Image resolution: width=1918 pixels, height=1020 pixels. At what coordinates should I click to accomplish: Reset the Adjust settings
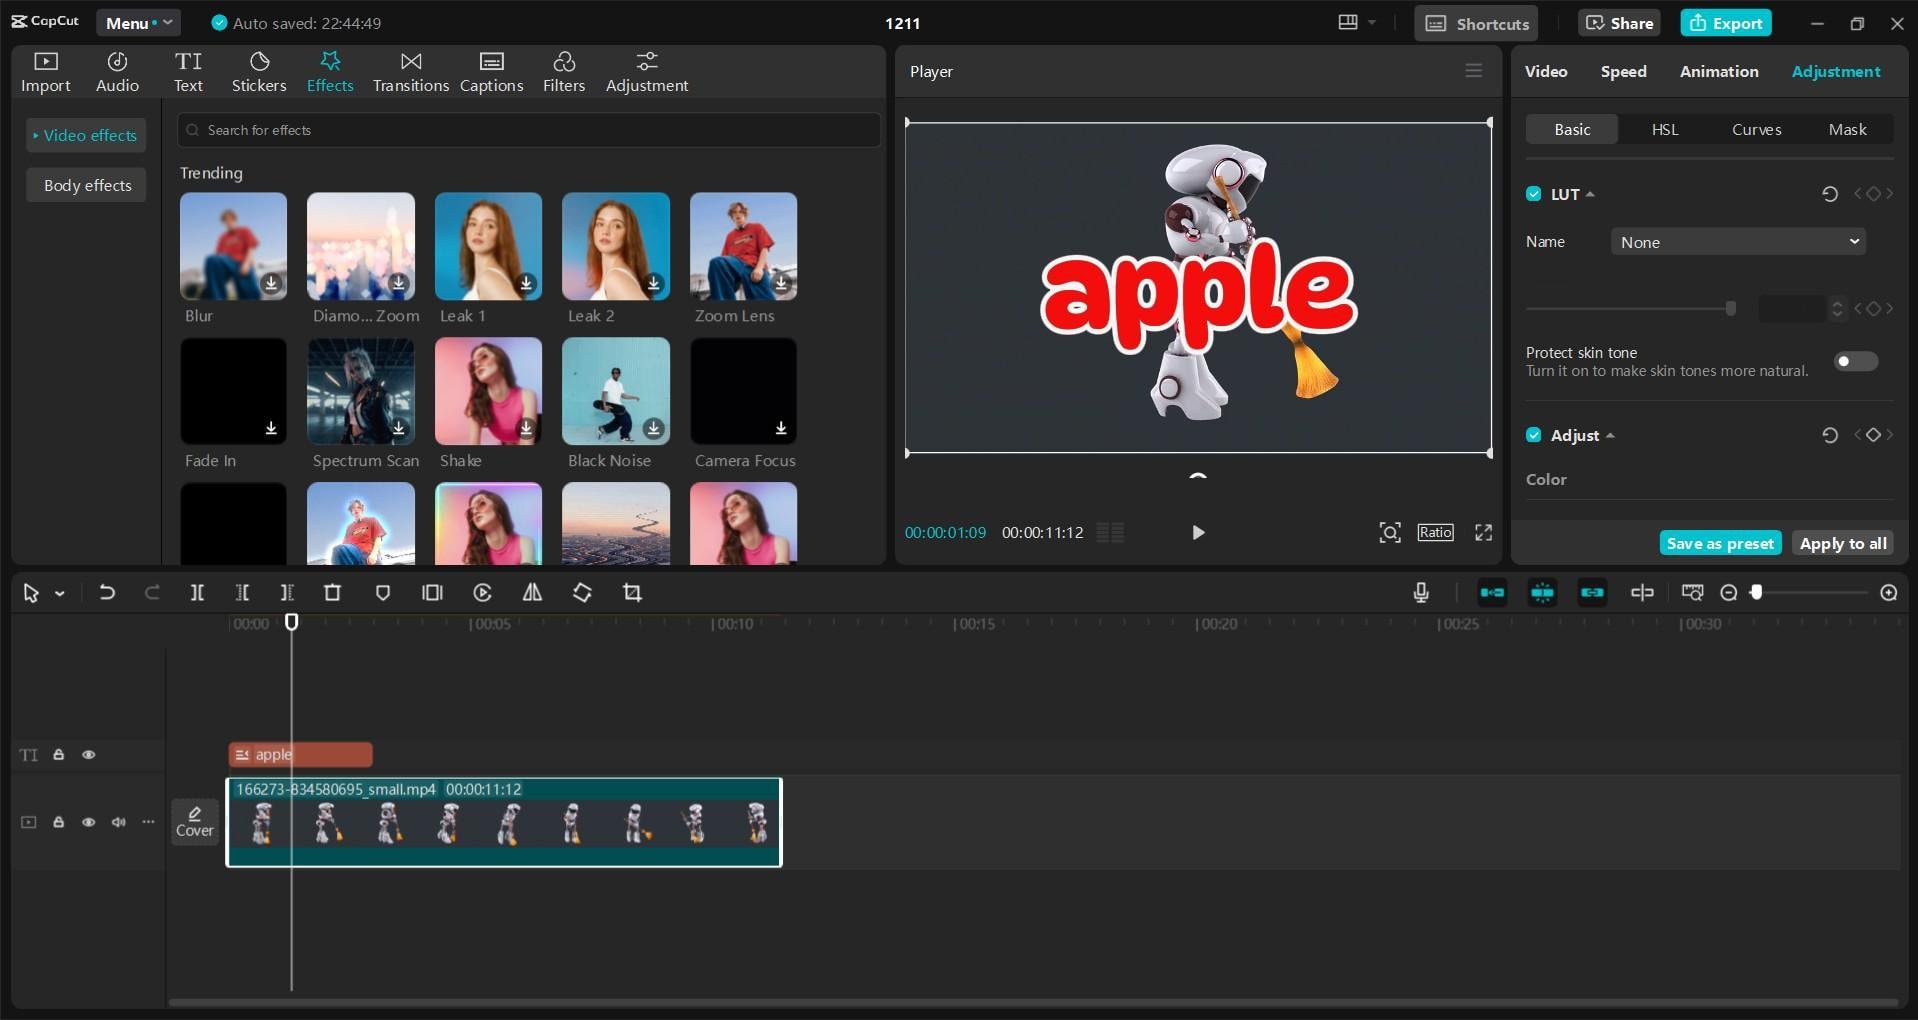click(1830, 435)
